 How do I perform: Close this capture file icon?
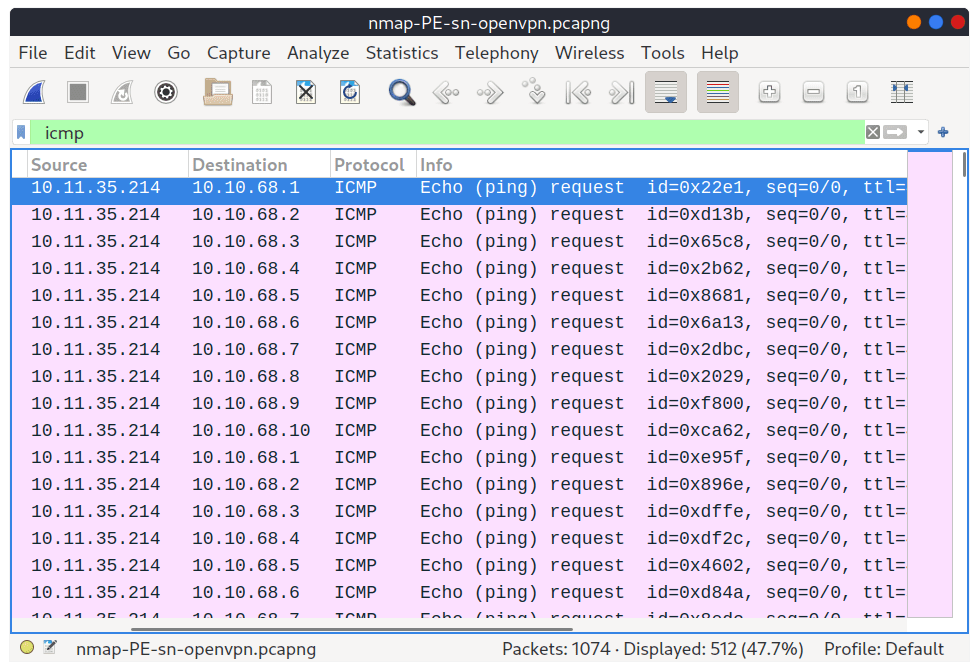point(306,92)
